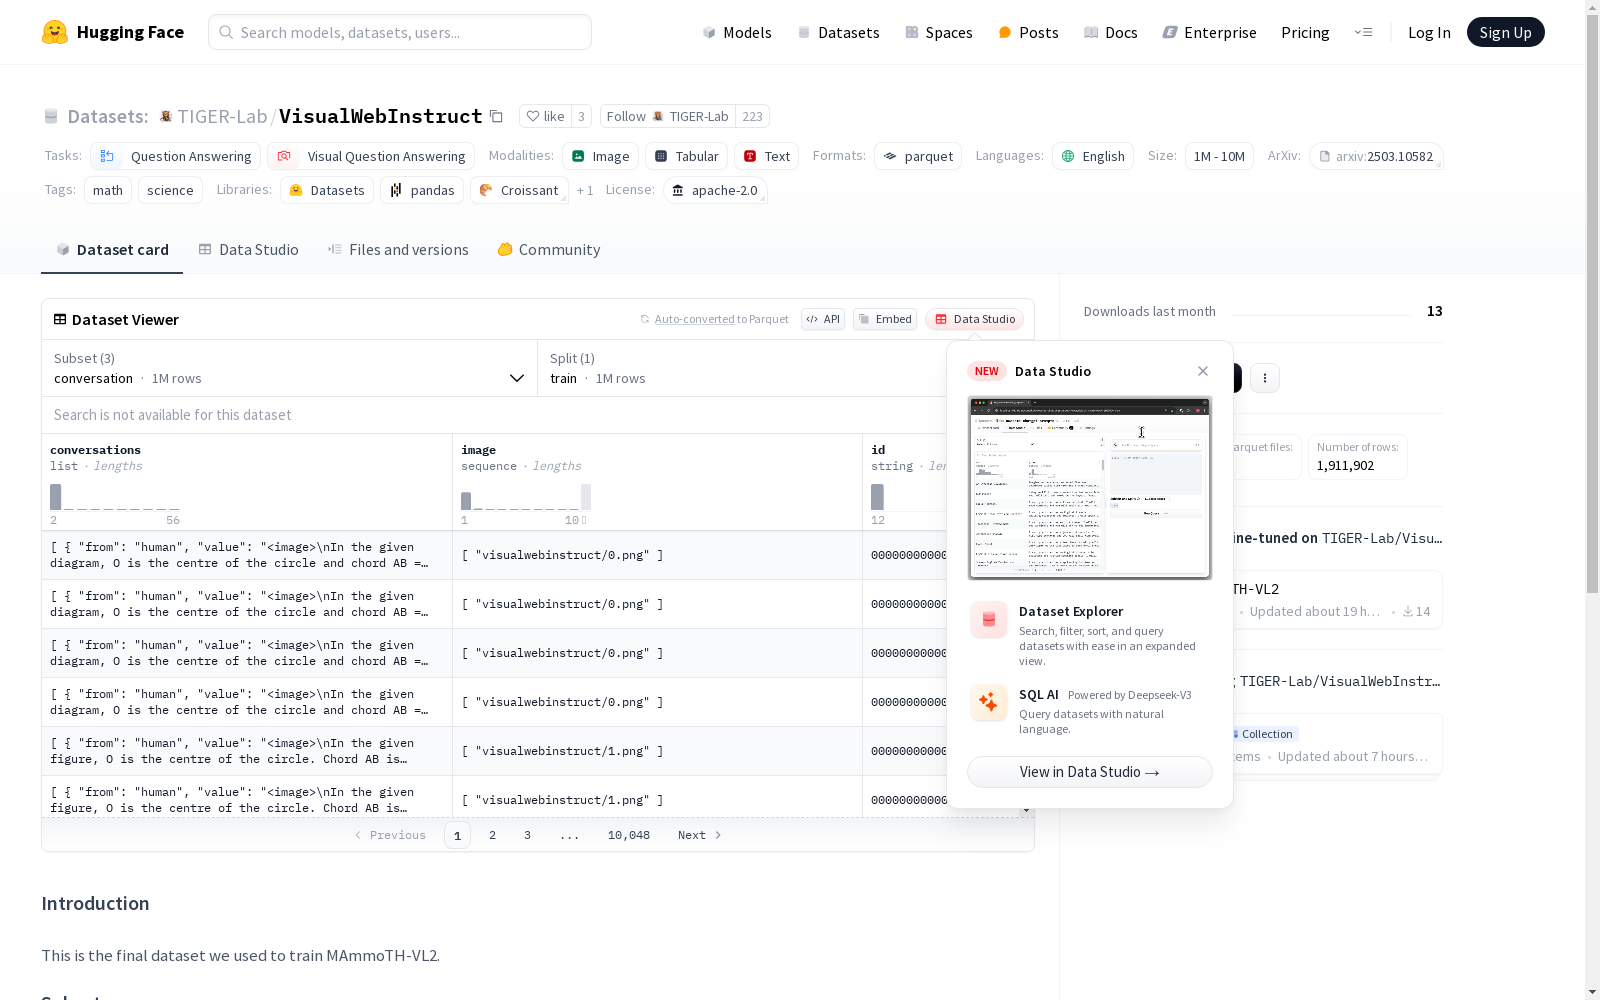Image resolution: width=1600 pixels, height=1000 pixels.
Task: Go to the Next page of rows
Action: click(700, 835)
